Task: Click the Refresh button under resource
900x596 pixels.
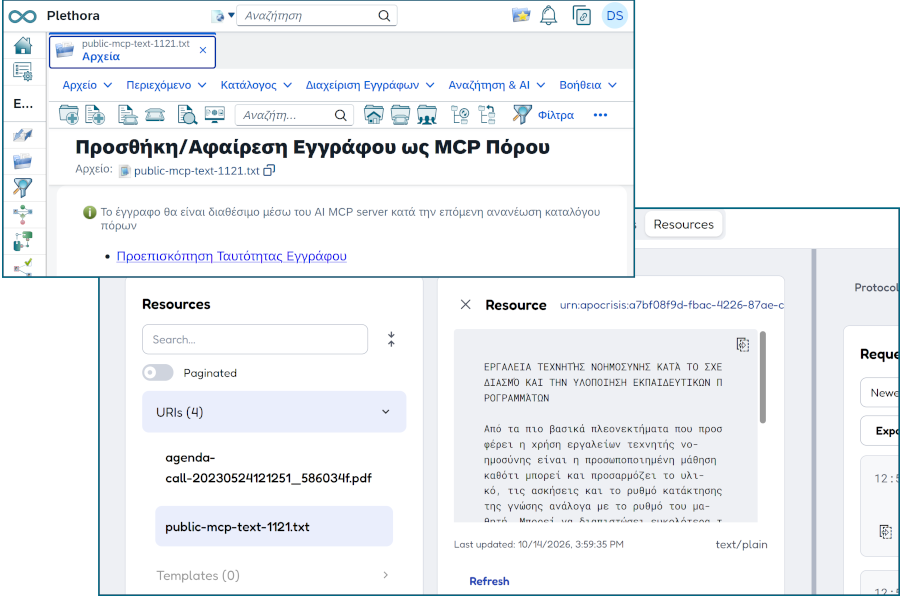Action: pos(489,581)
